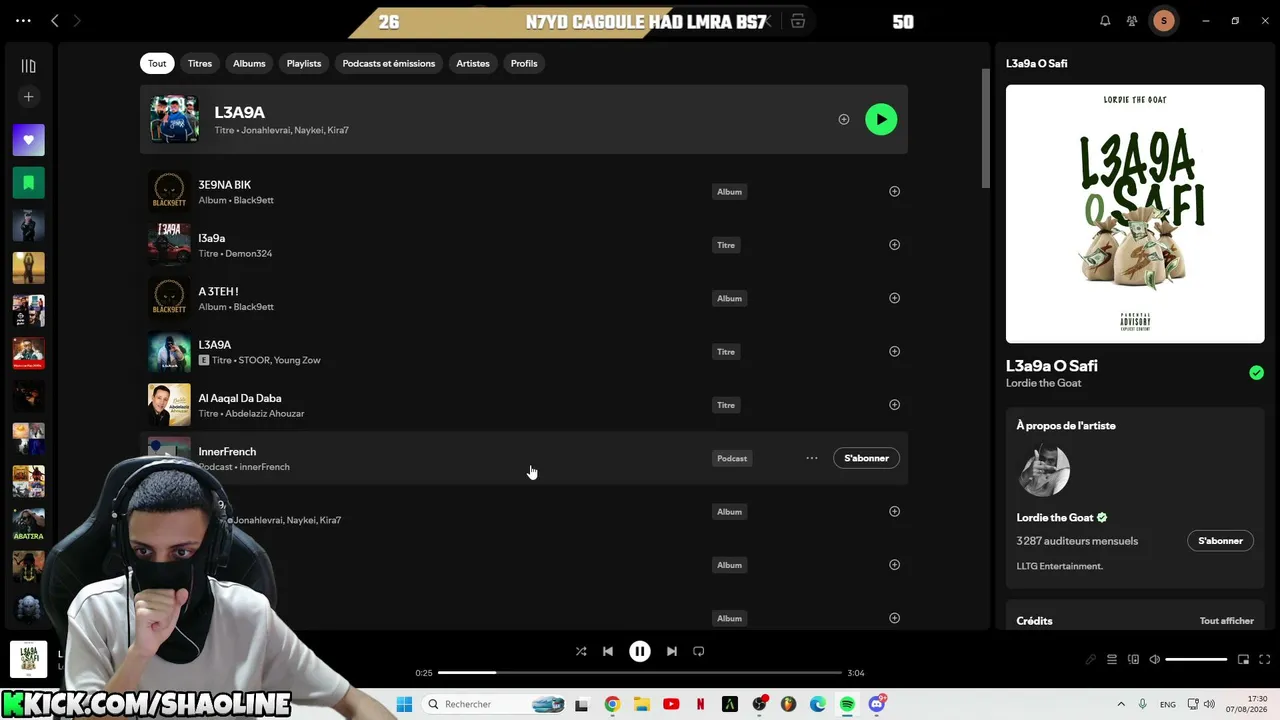Open more options for the InnerFrench podcast
The height and width of the screenshot is (720, 1280).
(x=812, y=458)
